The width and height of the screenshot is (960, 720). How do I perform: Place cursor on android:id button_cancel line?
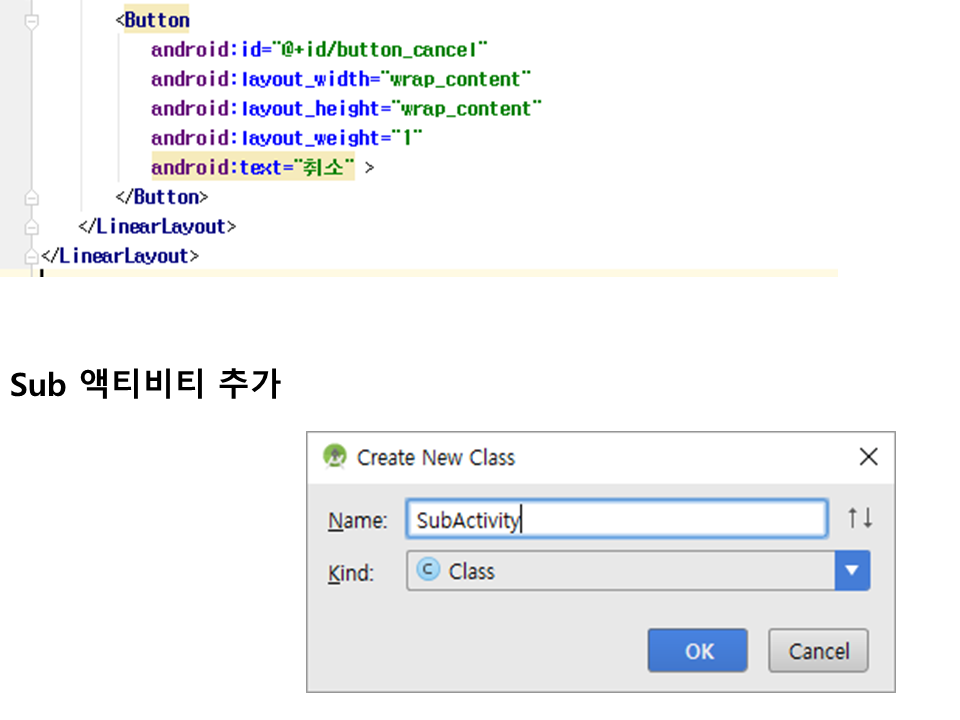point(318,50)
